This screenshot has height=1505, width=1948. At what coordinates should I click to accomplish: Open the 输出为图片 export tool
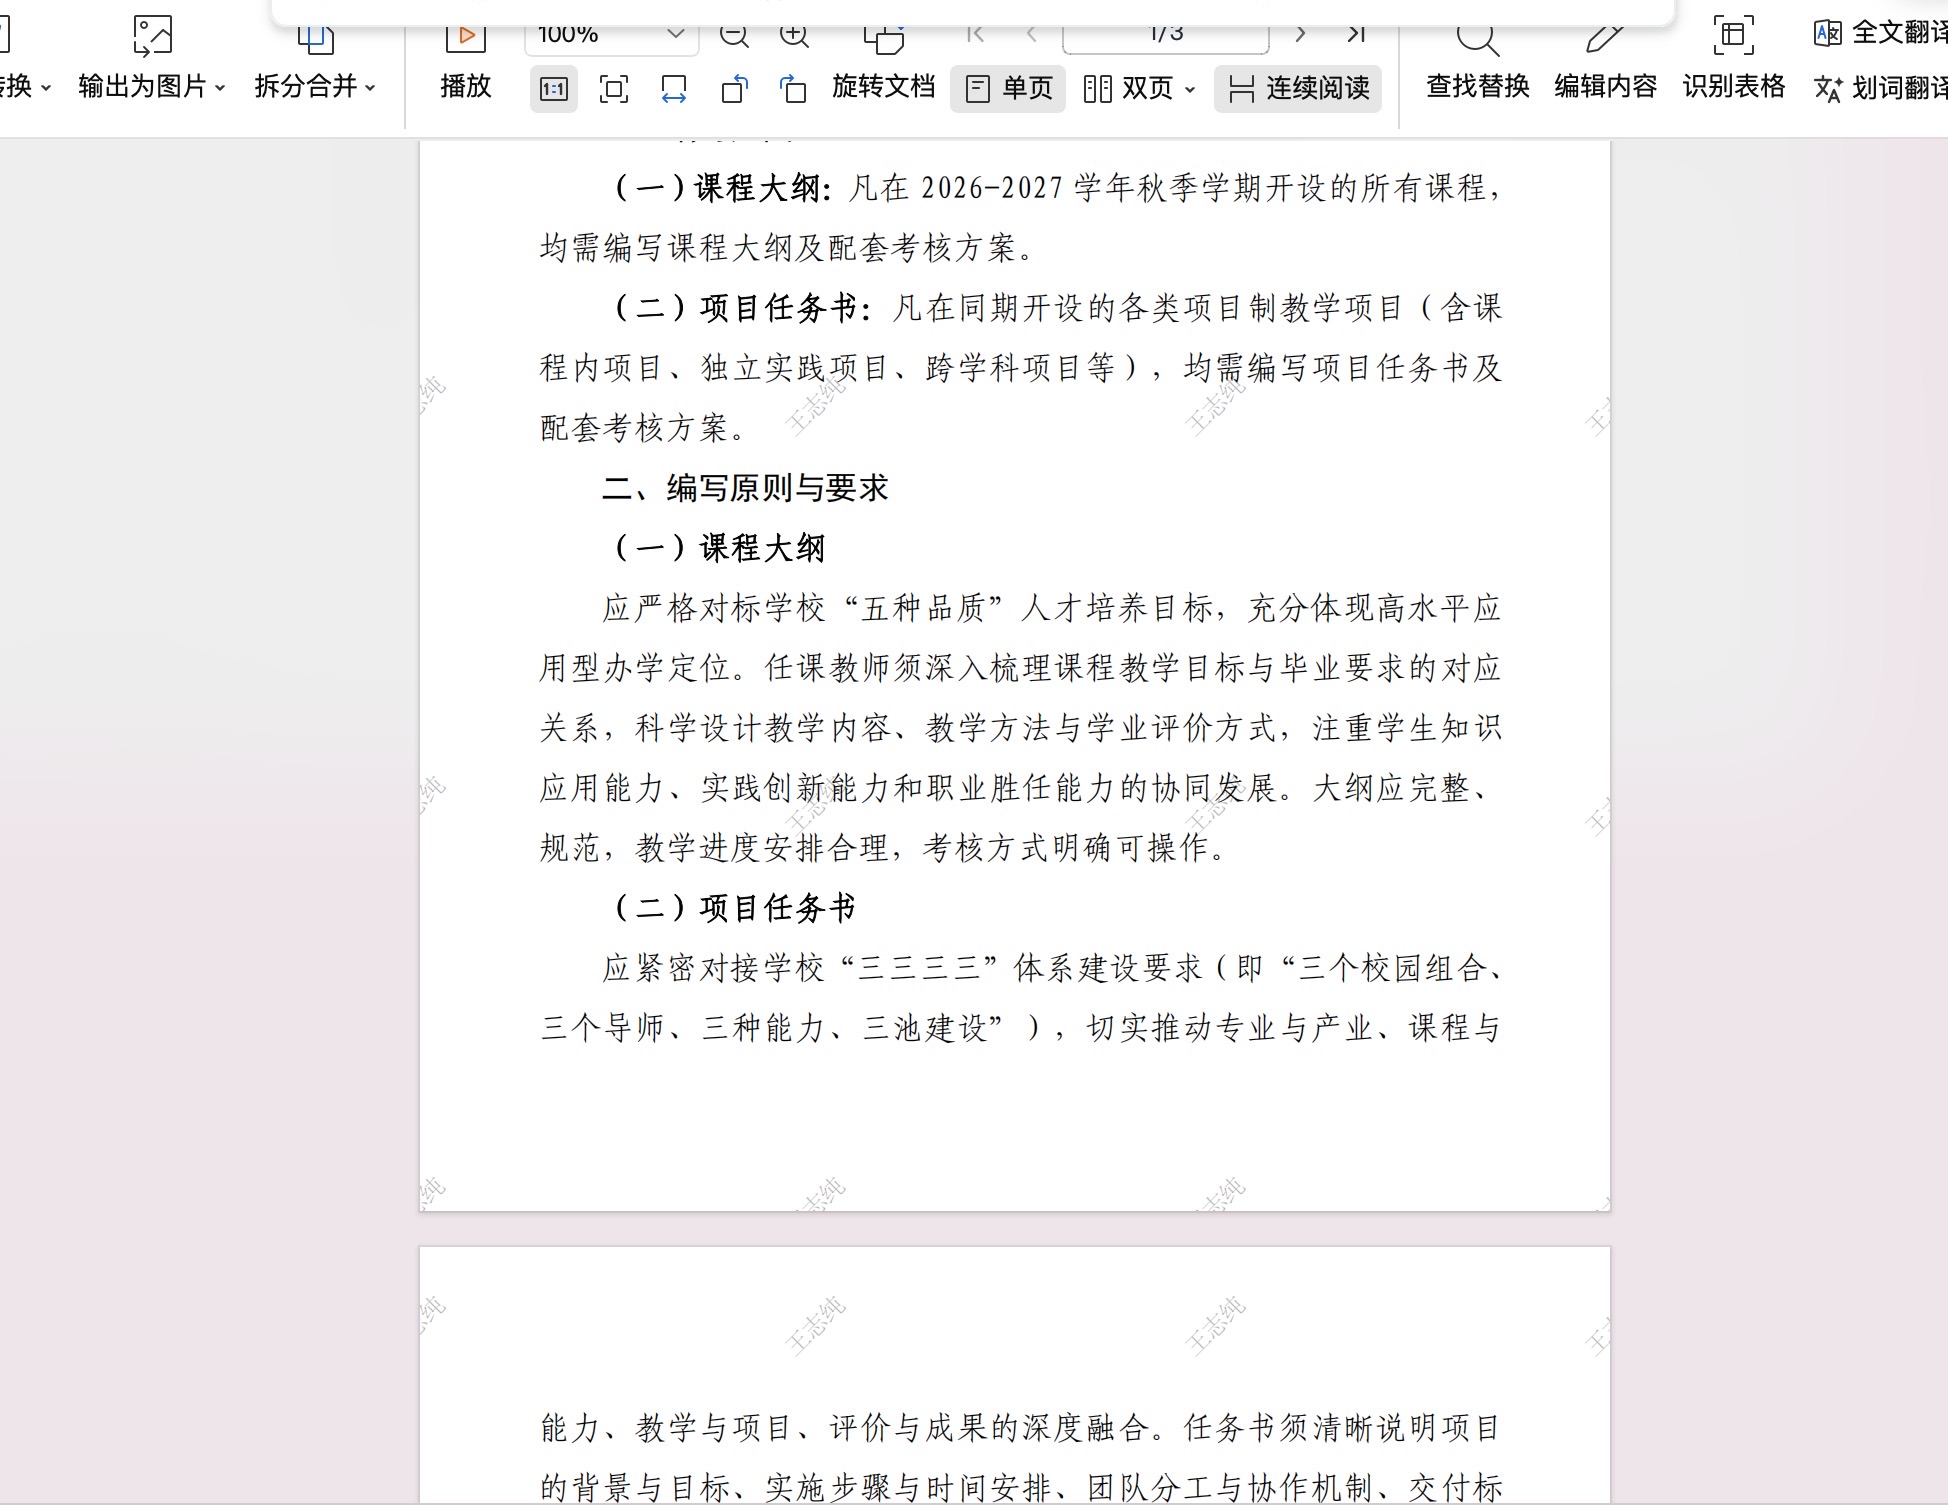[152, 60]
